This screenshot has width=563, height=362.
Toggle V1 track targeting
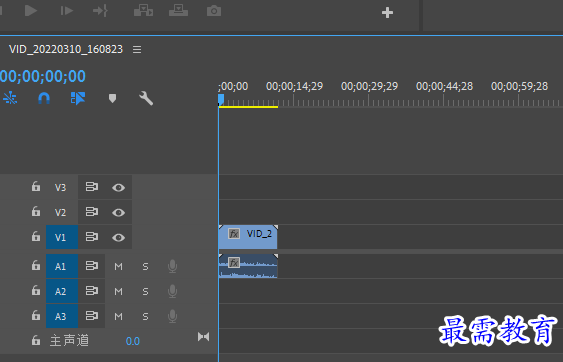pos(62,237)
